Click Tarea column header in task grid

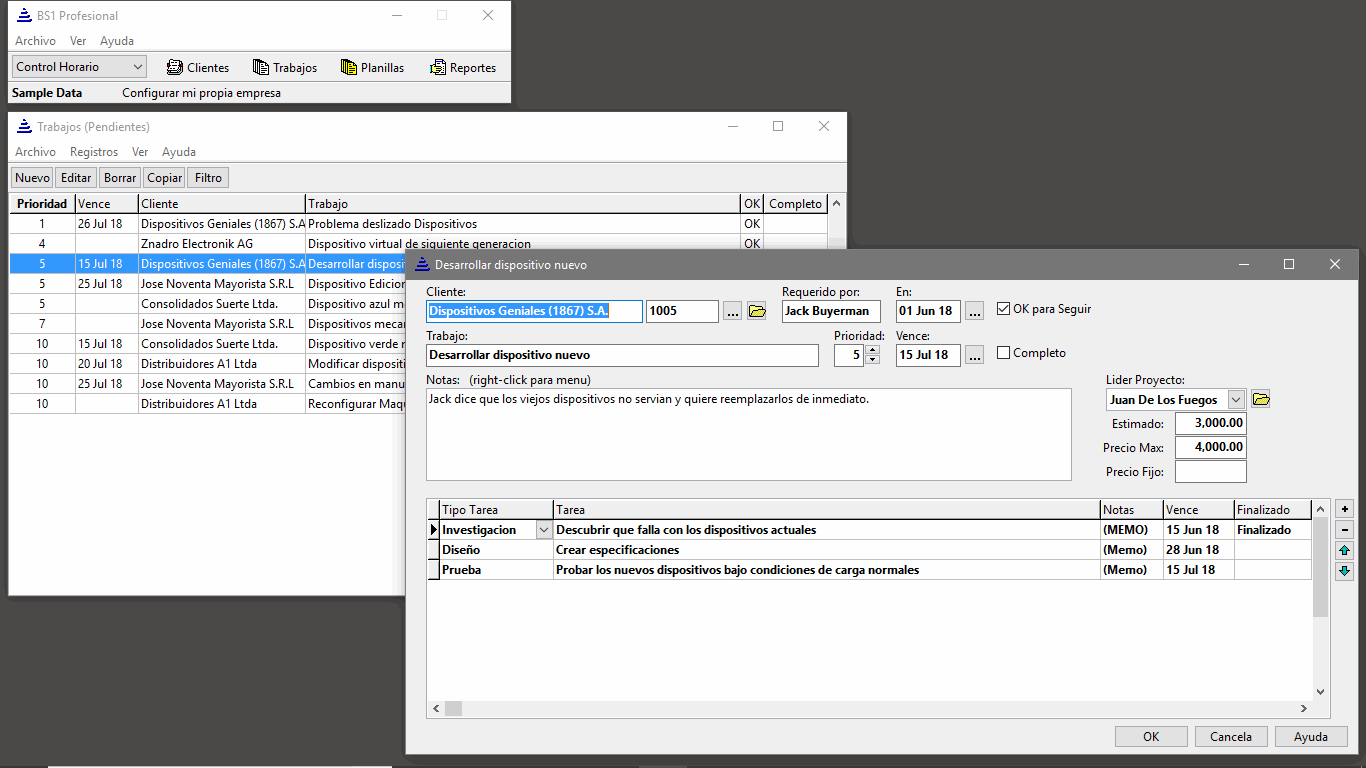[827, 510]
